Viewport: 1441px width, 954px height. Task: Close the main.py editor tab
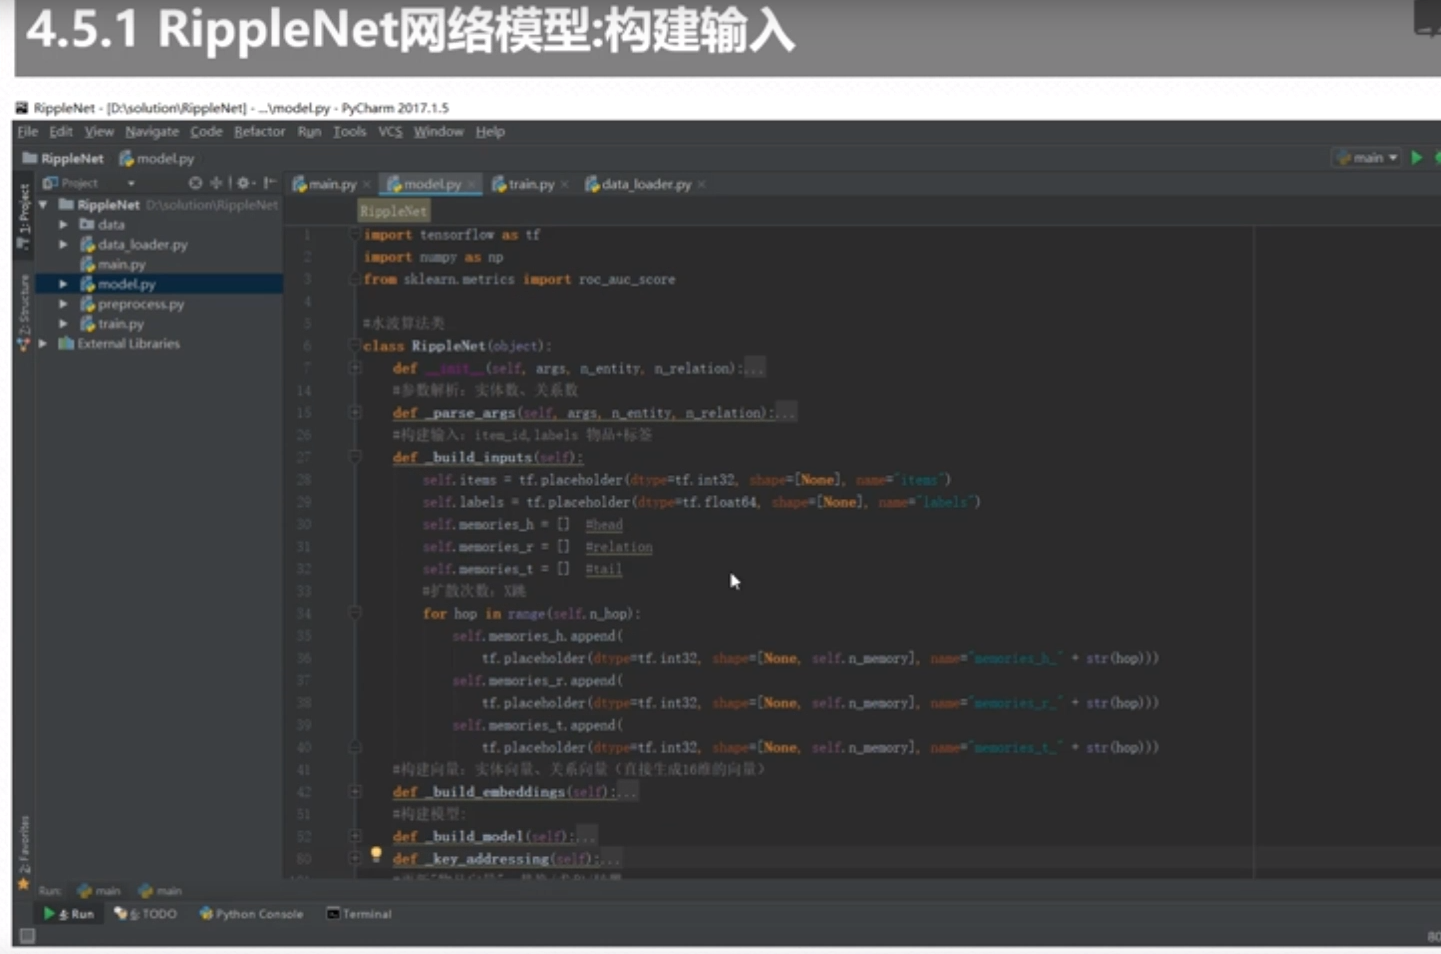click(x=366, y=184)
